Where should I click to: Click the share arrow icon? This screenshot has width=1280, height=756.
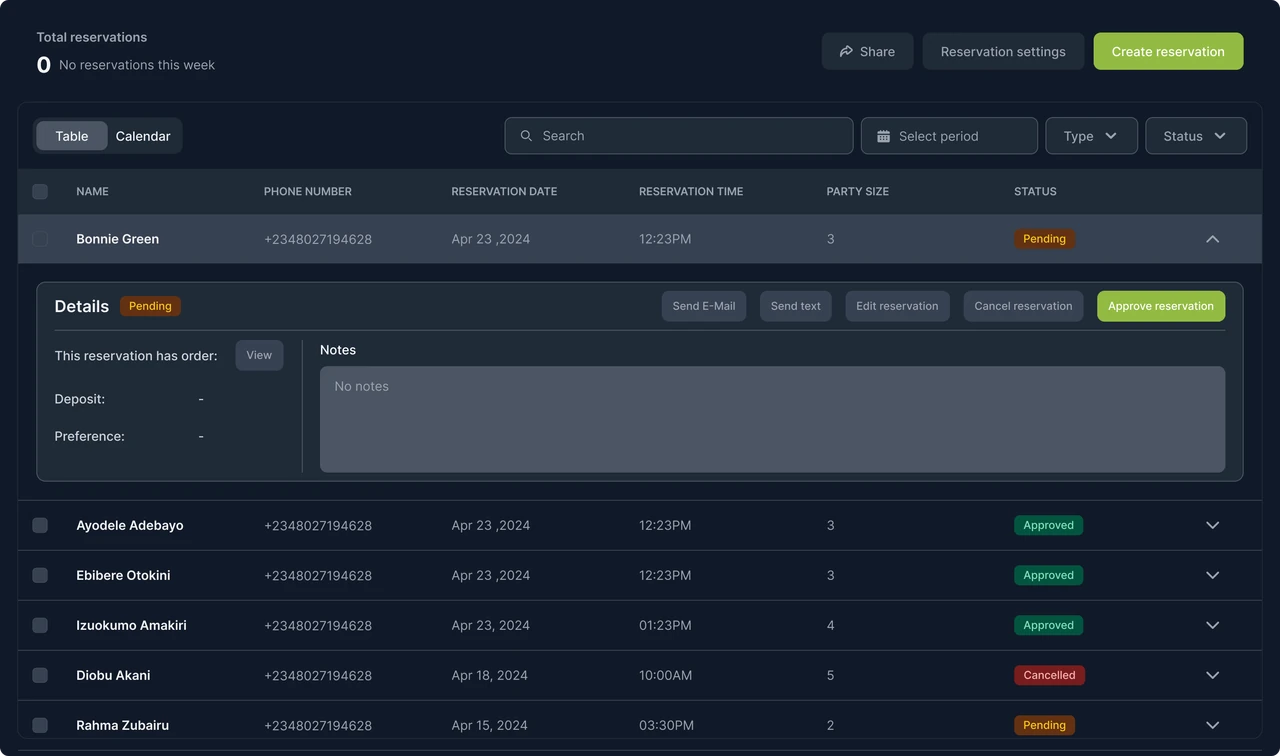tap(846, 51)
